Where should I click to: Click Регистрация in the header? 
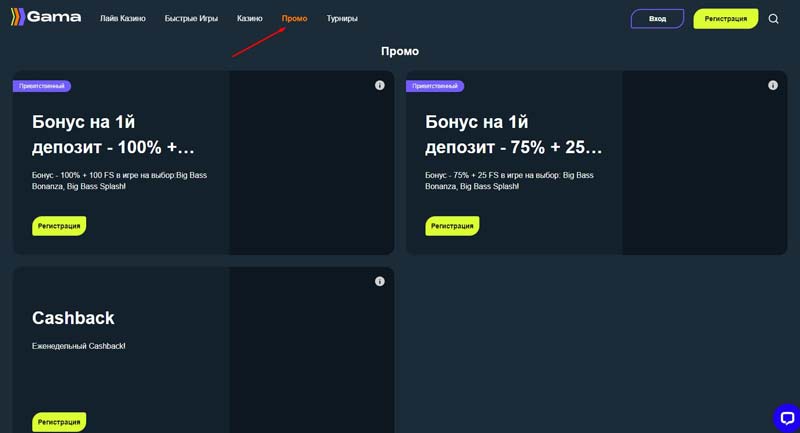pos(725,18)
